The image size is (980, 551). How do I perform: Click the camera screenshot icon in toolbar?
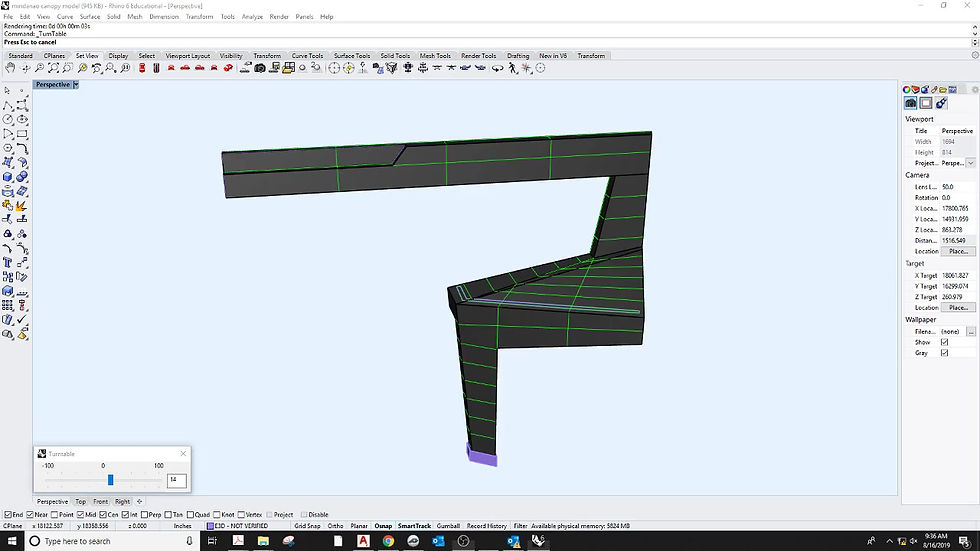click(260, 68)
